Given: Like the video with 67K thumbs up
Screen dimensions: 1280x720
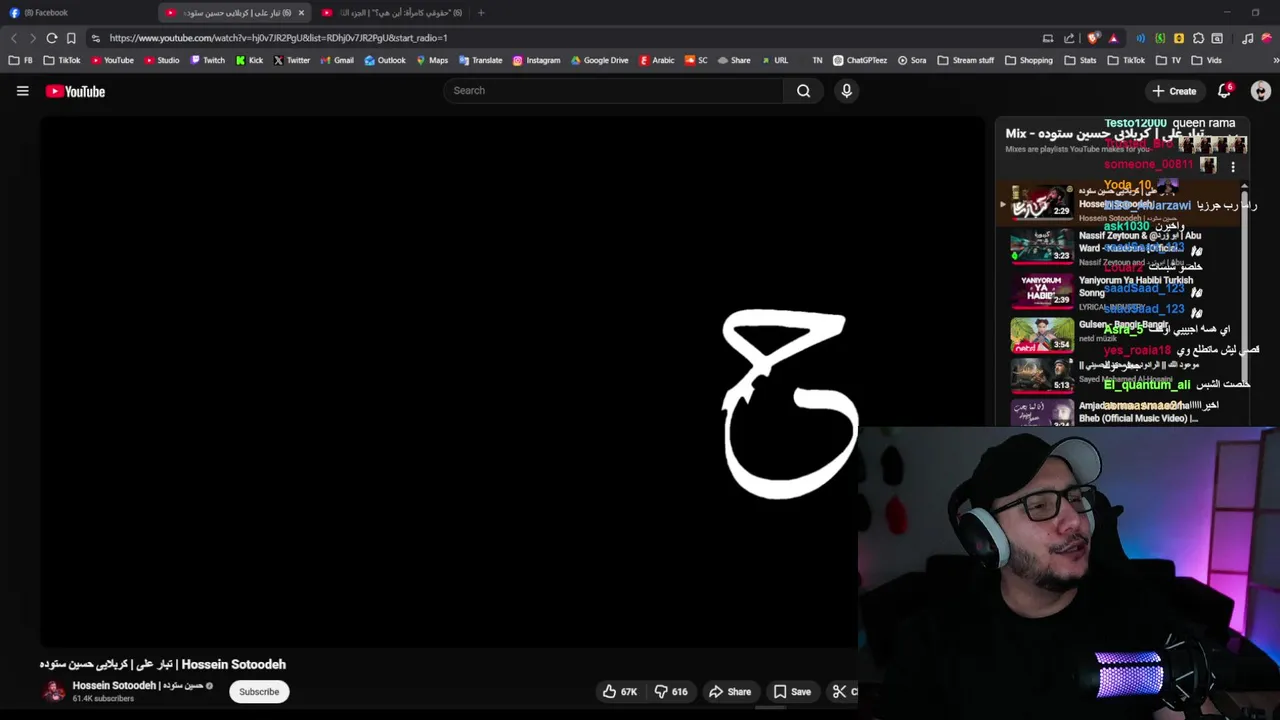Looking at the screenshot, I should tap(619, 691).
